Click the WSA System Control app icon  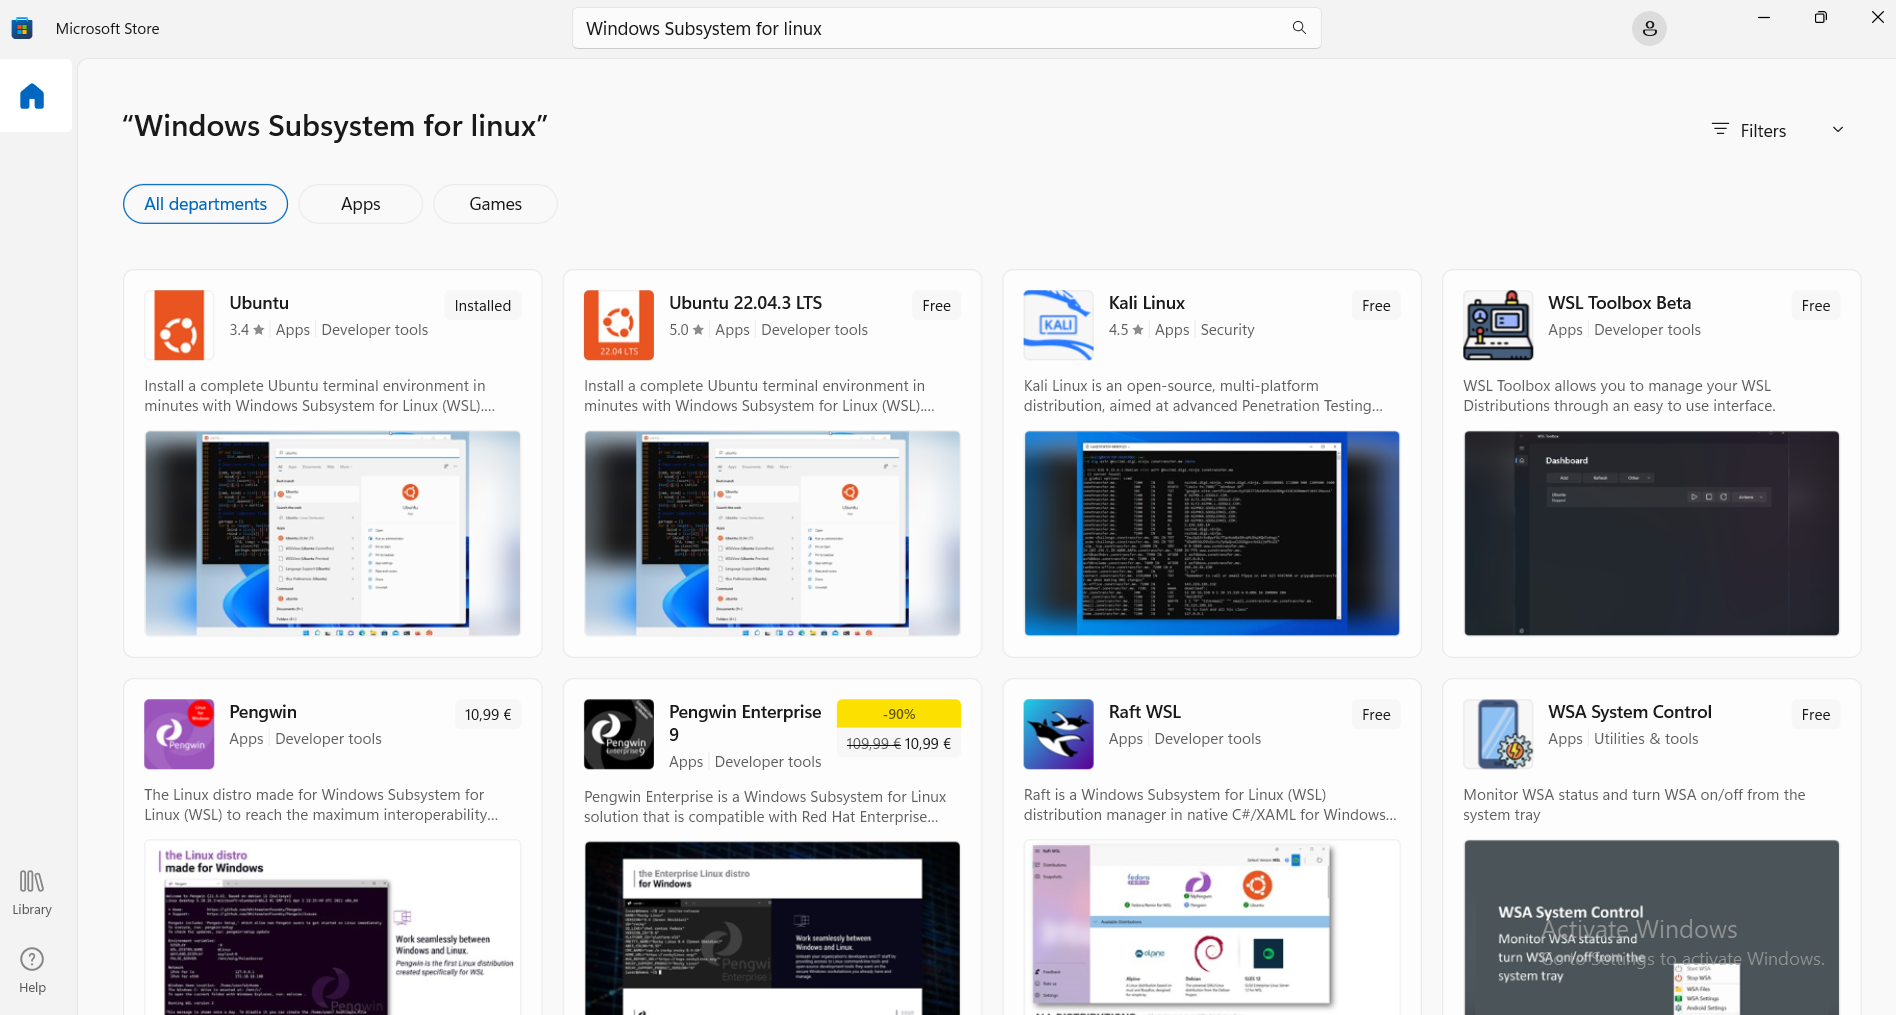tap(1498, 734)
